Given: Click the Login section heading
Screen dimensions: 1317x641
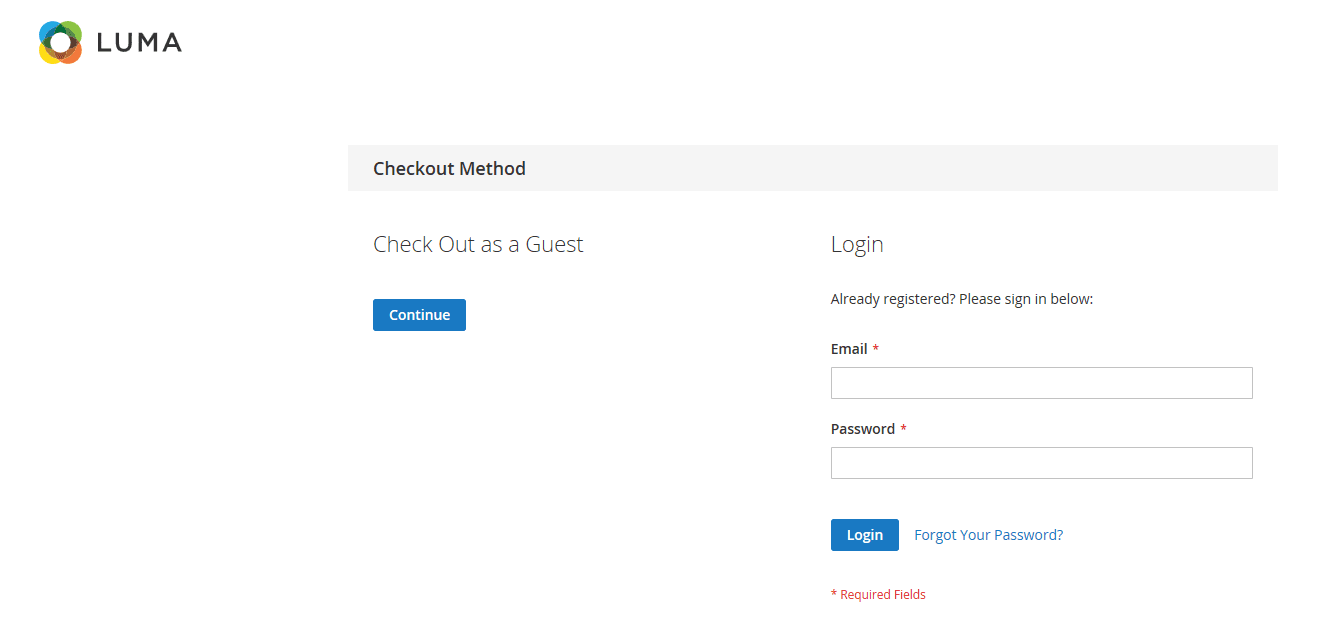Looking at the screenshot, I should tap(857, 245).
